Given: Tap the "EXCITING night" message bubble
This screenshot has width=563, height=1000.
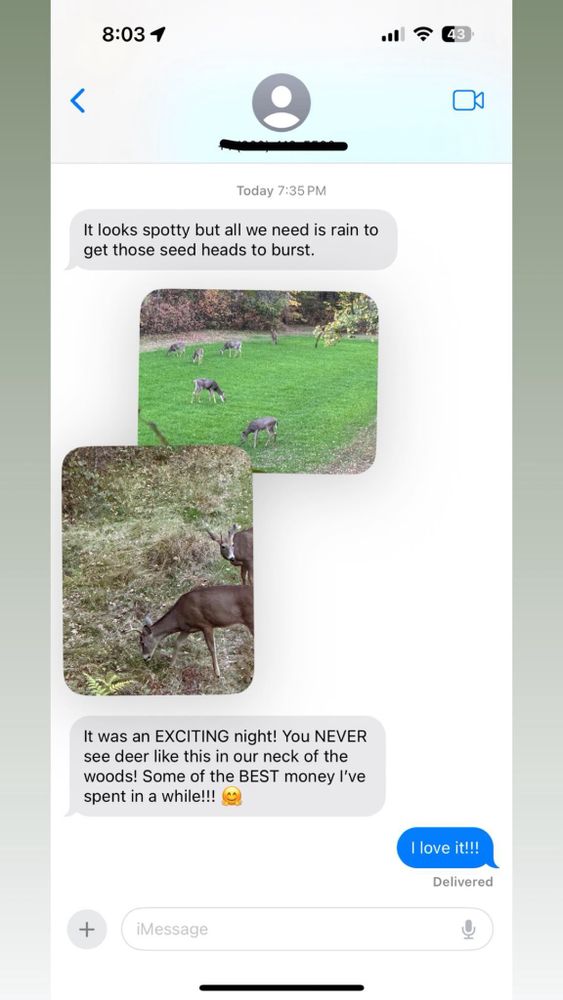Looking at the screenshot, I should point(226,766).
